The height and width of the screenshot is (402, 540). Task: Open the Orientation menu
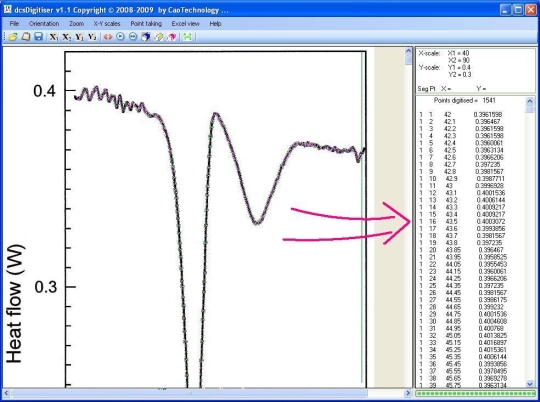pyautogui.click(x=44, y=24)
